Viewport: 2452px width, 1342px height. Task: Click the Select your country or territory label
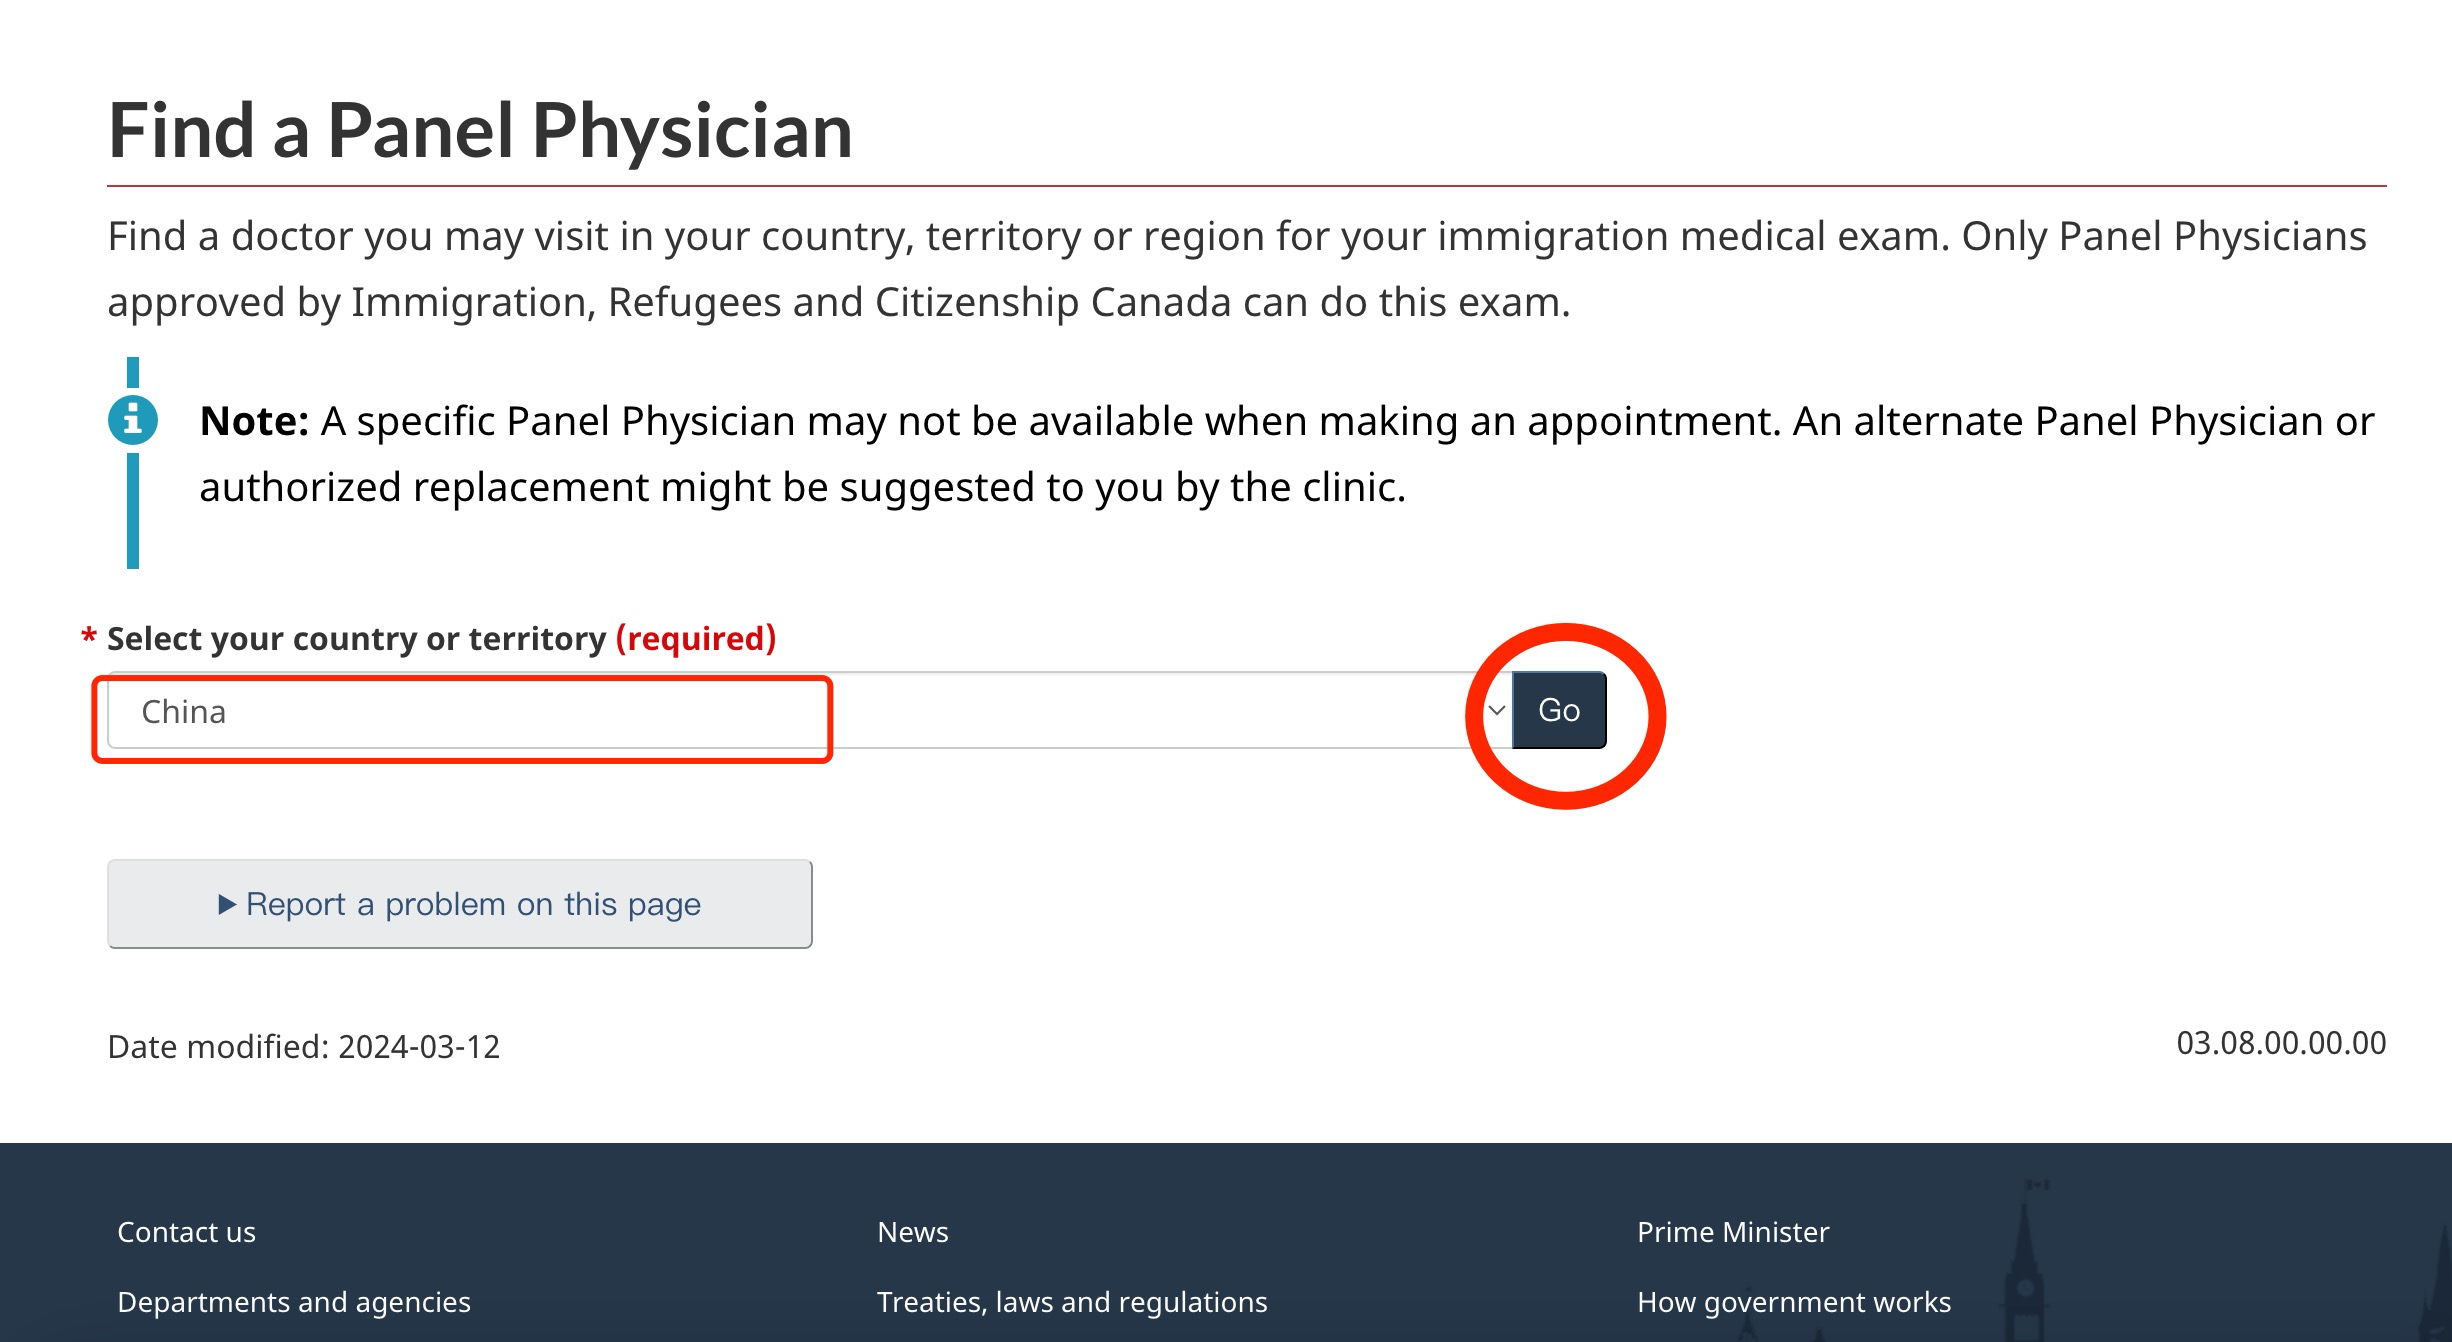pos(356,638)
